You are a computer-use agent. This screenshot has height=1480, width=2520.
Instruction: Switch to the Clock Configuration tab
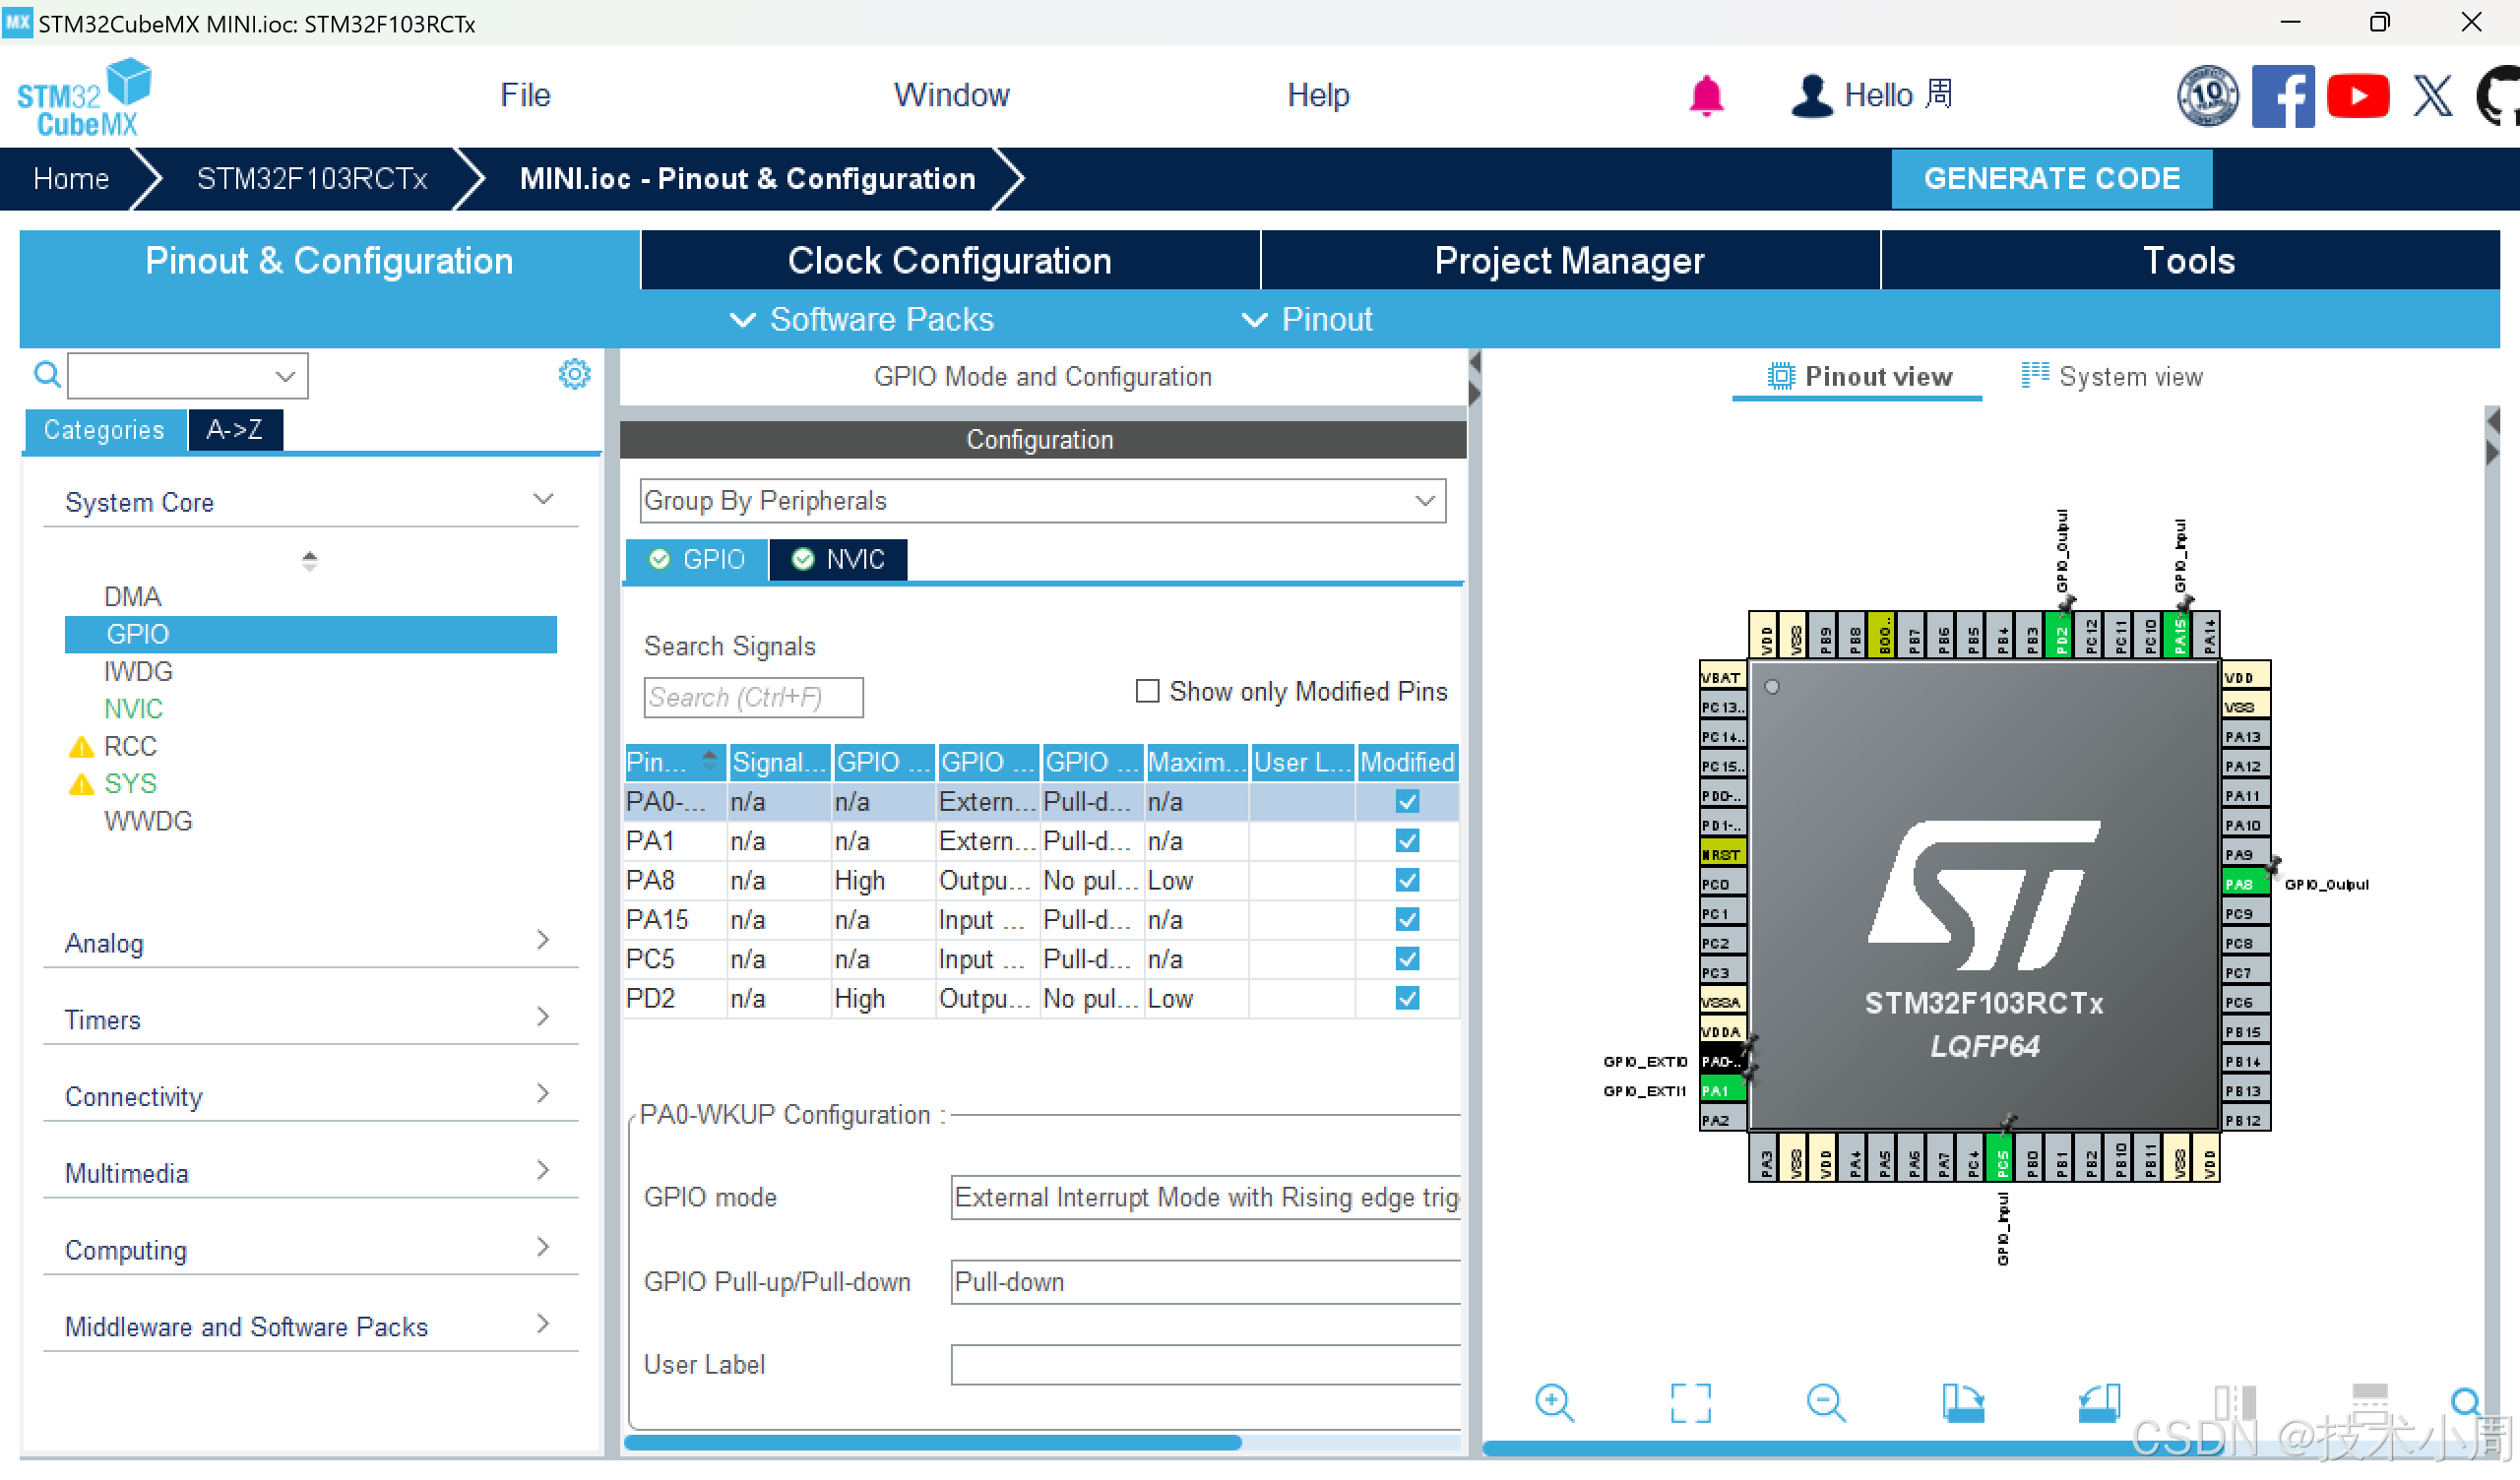point(949,260)
